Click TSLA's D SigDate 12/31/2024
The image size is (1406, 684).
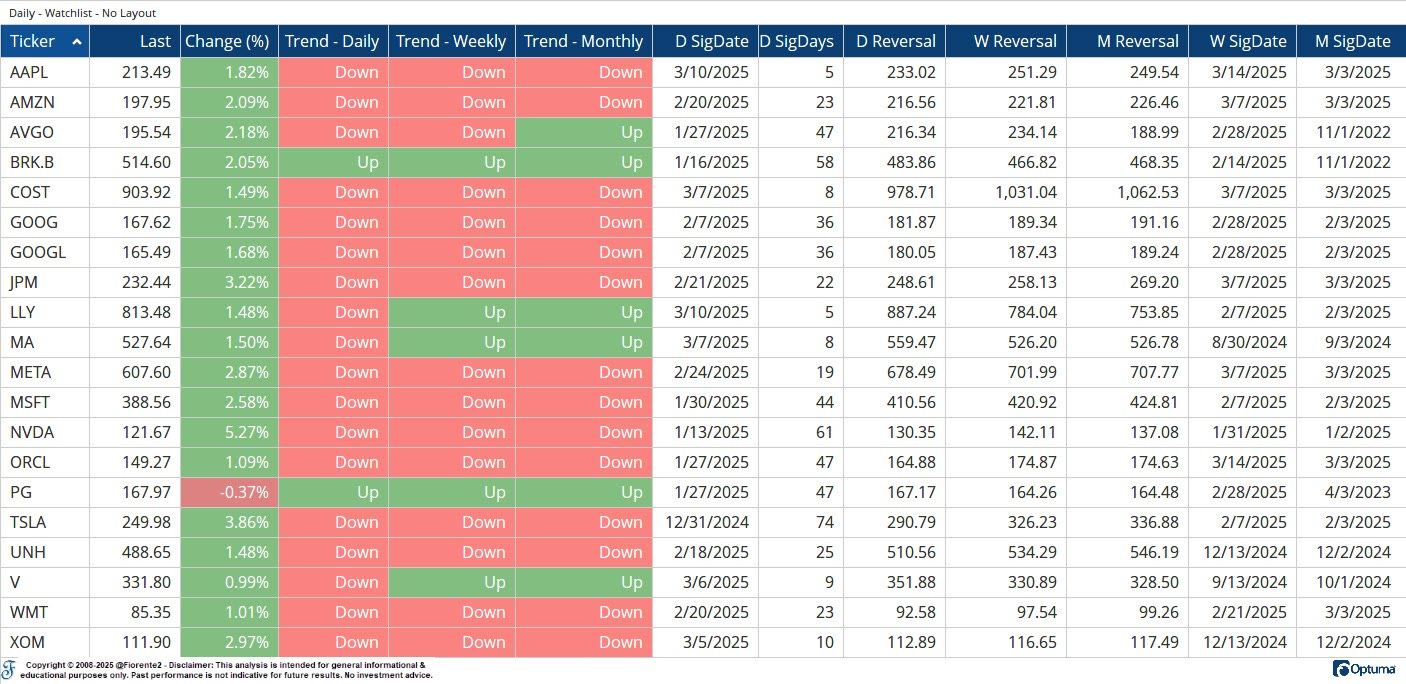point(707,522)
